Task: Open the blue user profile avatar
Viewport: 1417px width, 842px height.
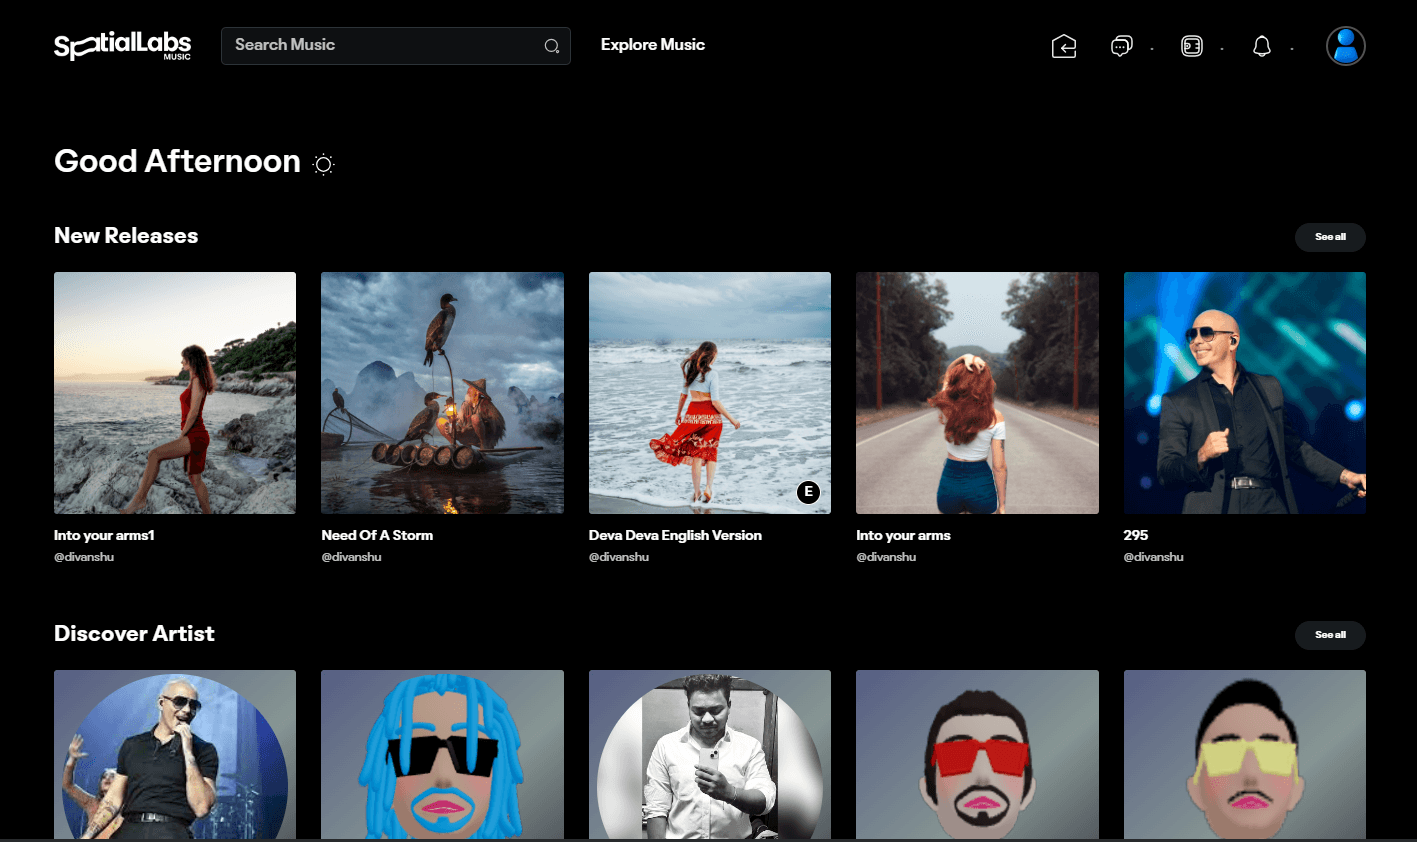Action: pyautogui.click(x=1346, y=46)
